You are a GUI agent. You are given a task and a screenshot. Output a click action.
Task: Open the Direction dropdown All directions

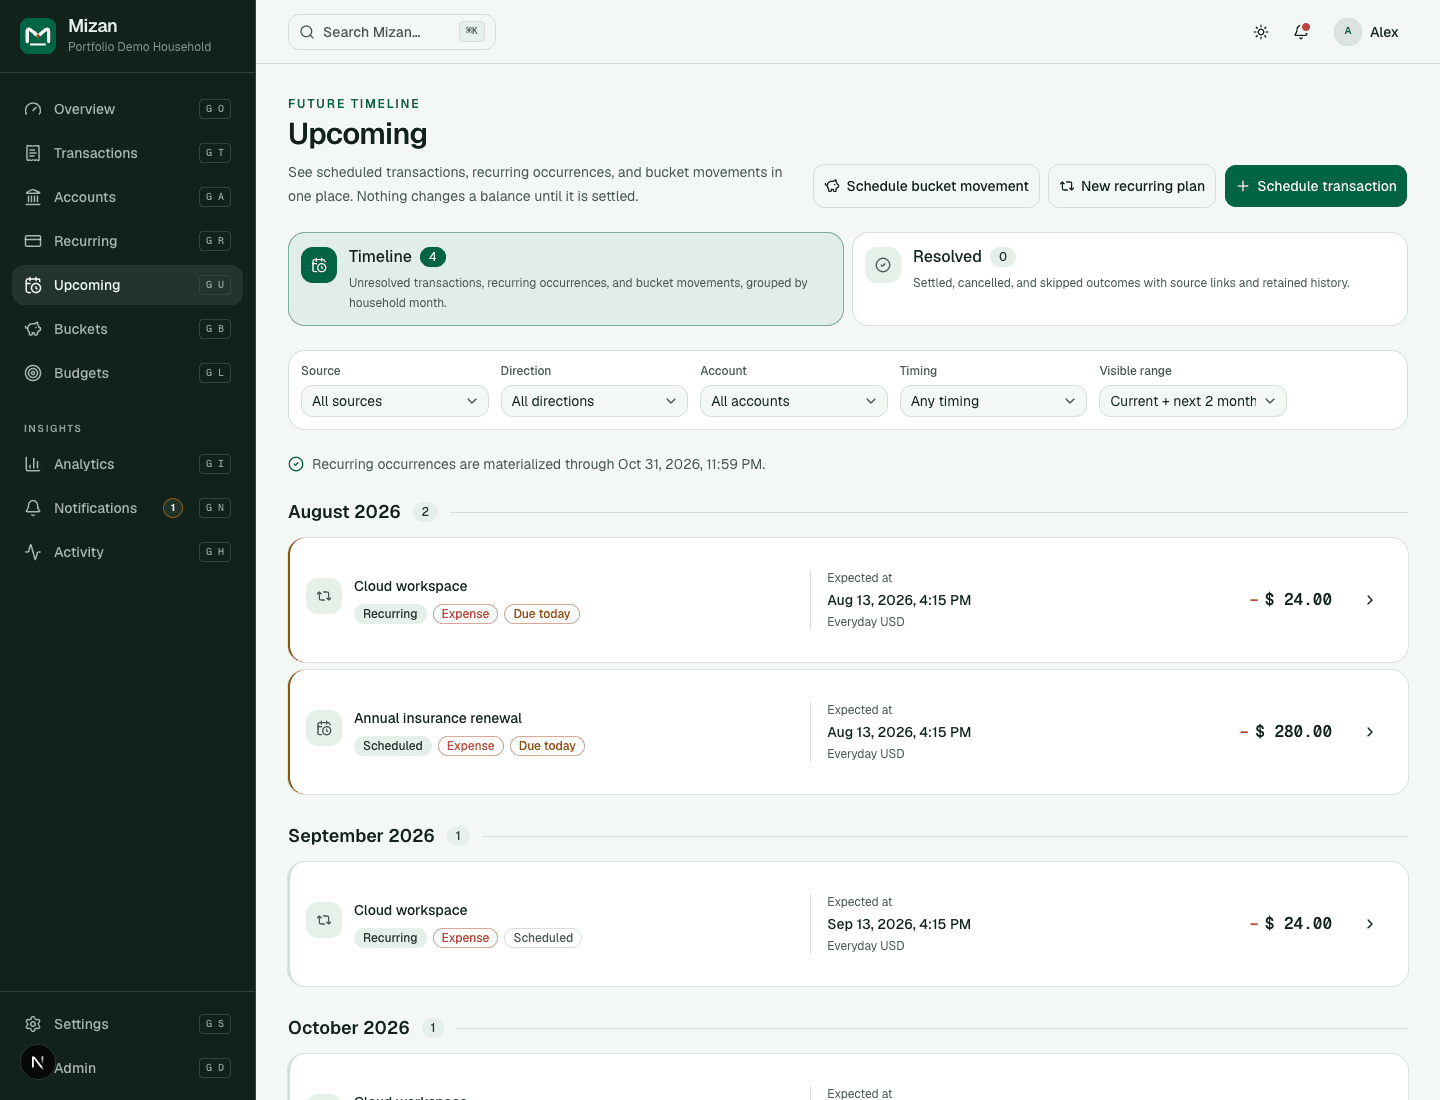pos(594,401)
